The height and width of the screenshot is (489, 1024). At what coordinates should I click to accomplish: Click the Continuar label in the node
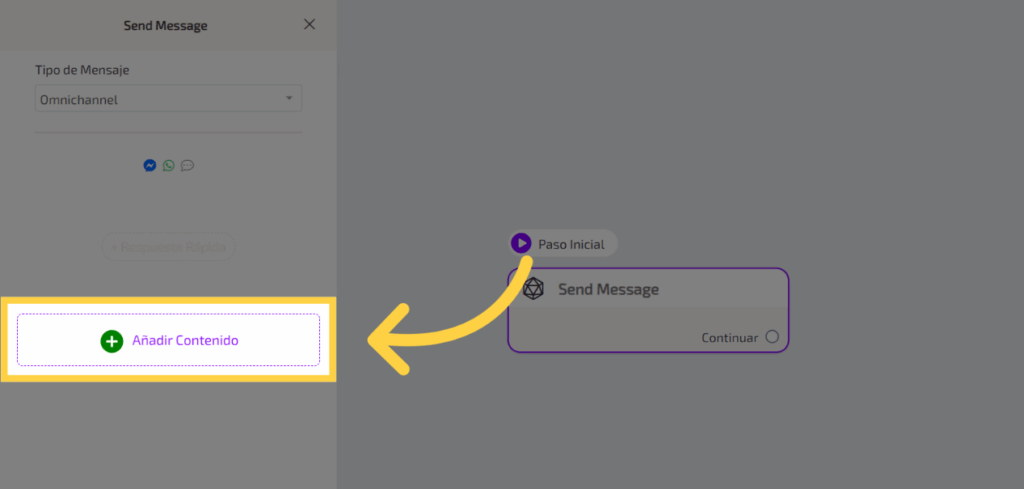(729, 338)
